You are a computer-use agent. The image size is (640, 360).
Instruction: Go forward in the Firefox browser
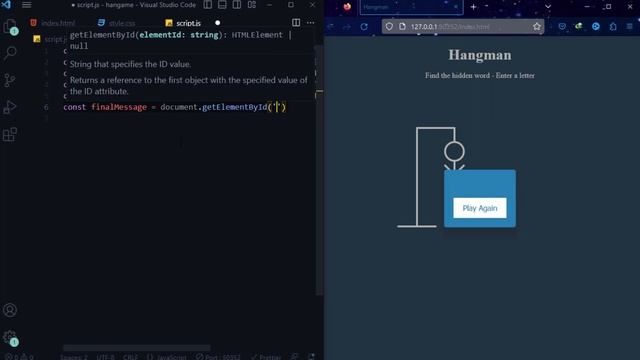point(347,27)
